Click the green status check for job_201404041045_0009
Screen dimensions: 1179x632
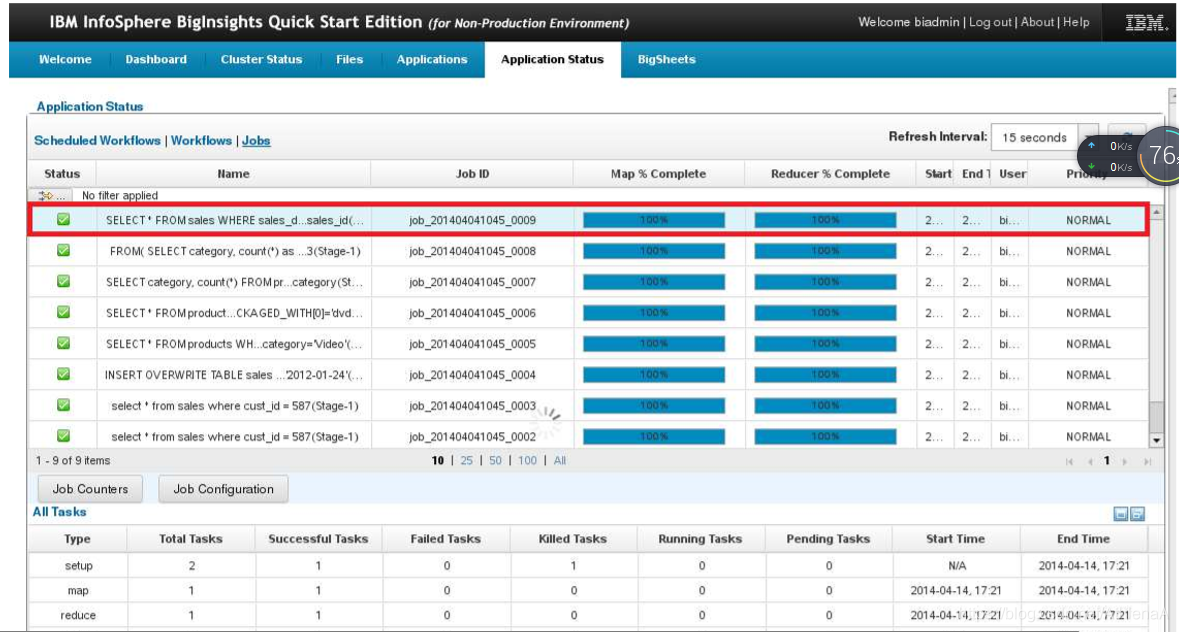point(63,219)
